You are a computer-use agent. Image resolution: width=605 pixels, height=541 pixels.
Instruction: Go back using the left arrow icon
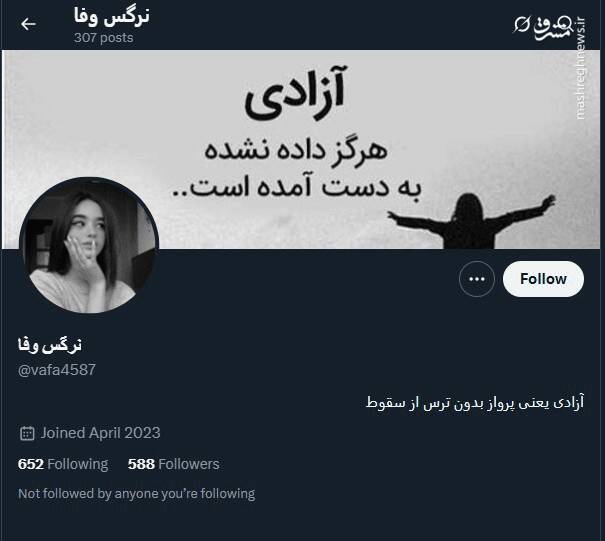pos(28,24)
